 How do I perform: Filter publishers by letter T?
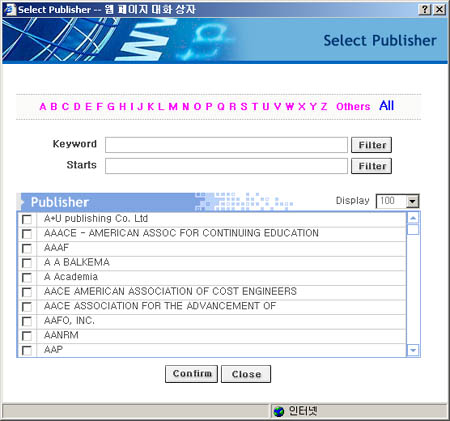click(255, 107)
